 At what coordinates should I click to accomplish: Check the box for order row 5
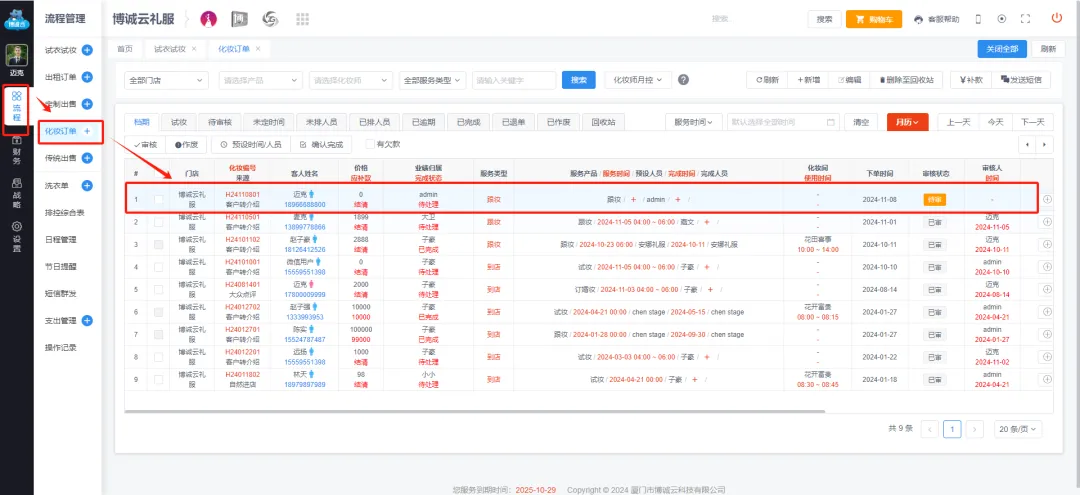[x=159, y=289]
